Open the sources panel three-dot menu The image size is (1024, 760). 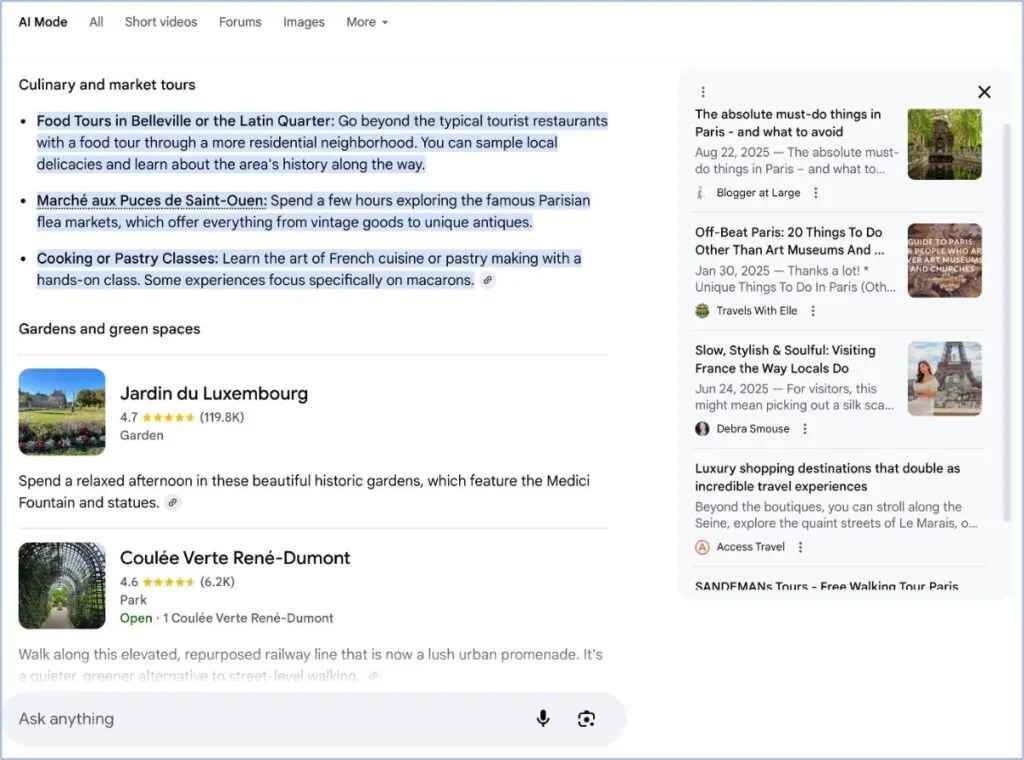pos(703,92)
